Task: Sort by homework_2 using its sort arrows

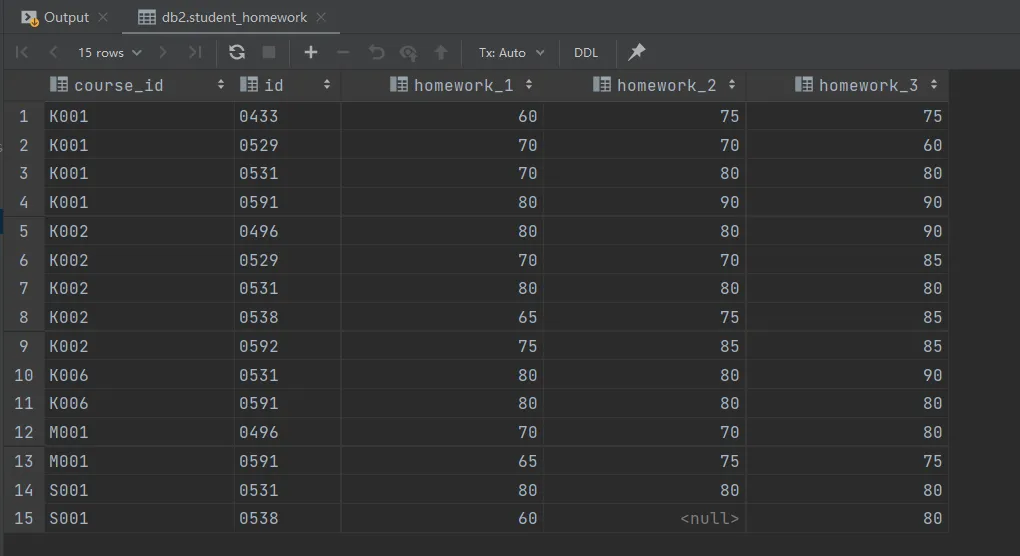Action: pos(732,85)
